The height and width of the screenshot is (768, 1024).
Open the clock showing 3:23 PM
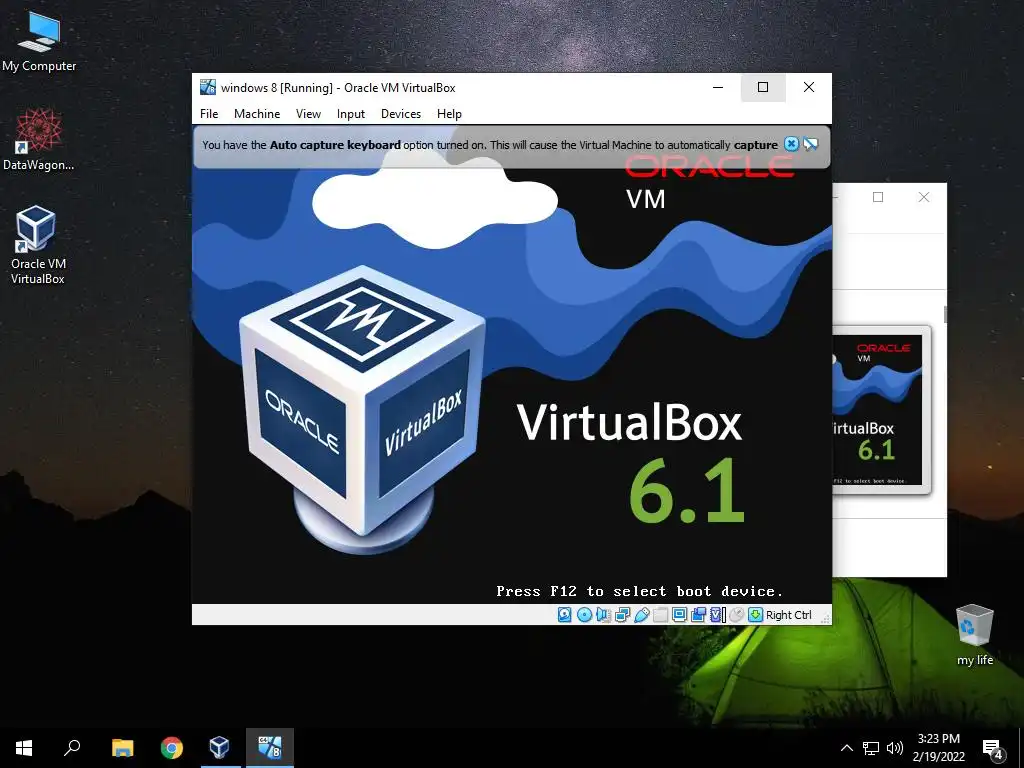[938, 748]
